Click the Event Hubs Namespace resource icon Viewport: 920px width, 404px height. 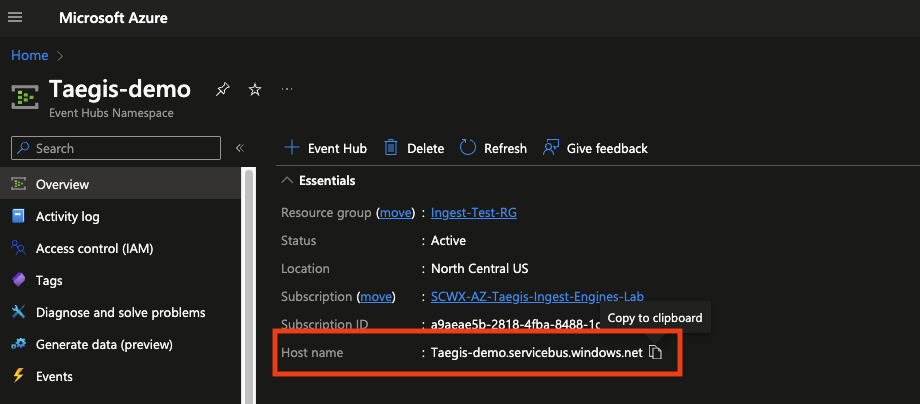click(24, 96)
